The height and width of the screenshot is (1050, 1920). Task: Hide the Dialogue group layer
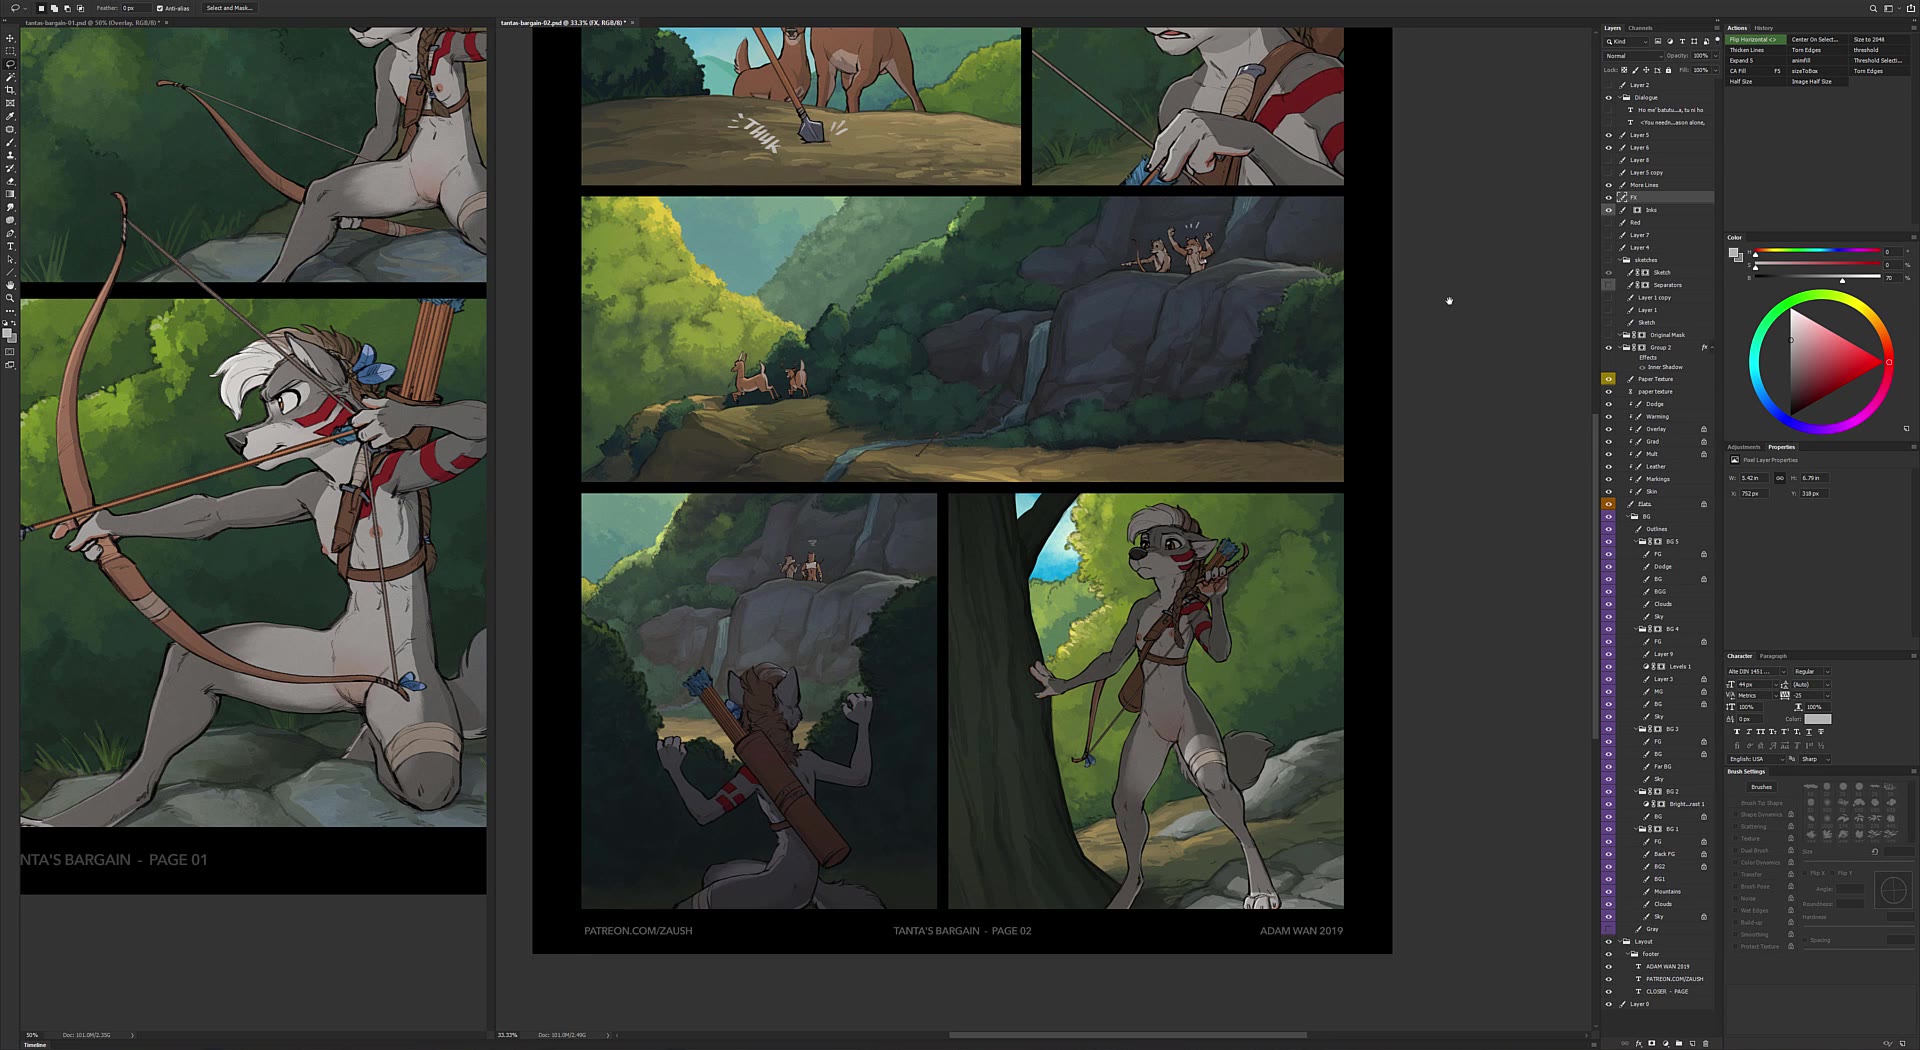click(x=1609, y=98)
